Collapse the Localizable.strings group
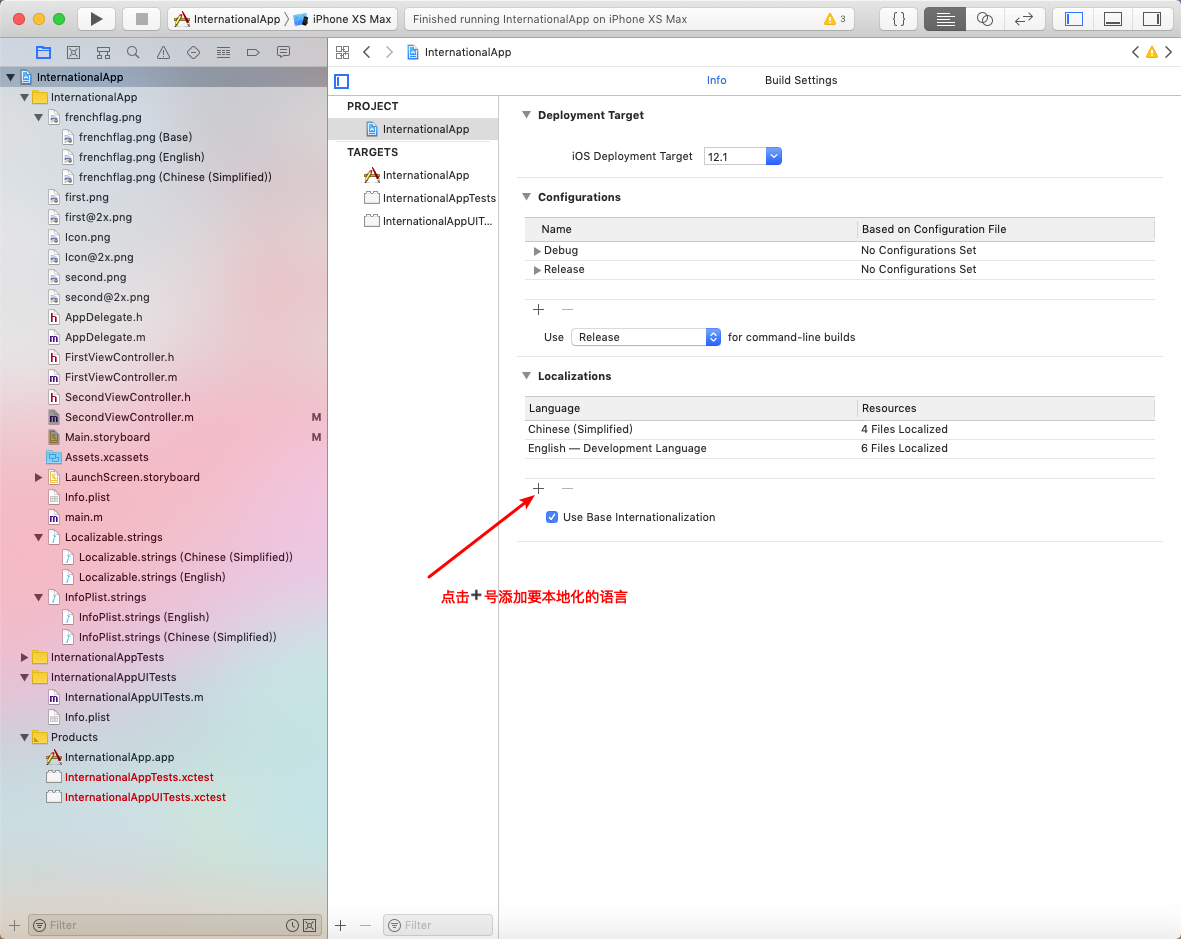Screen dimensions: 1181x939 coord(38,538)
